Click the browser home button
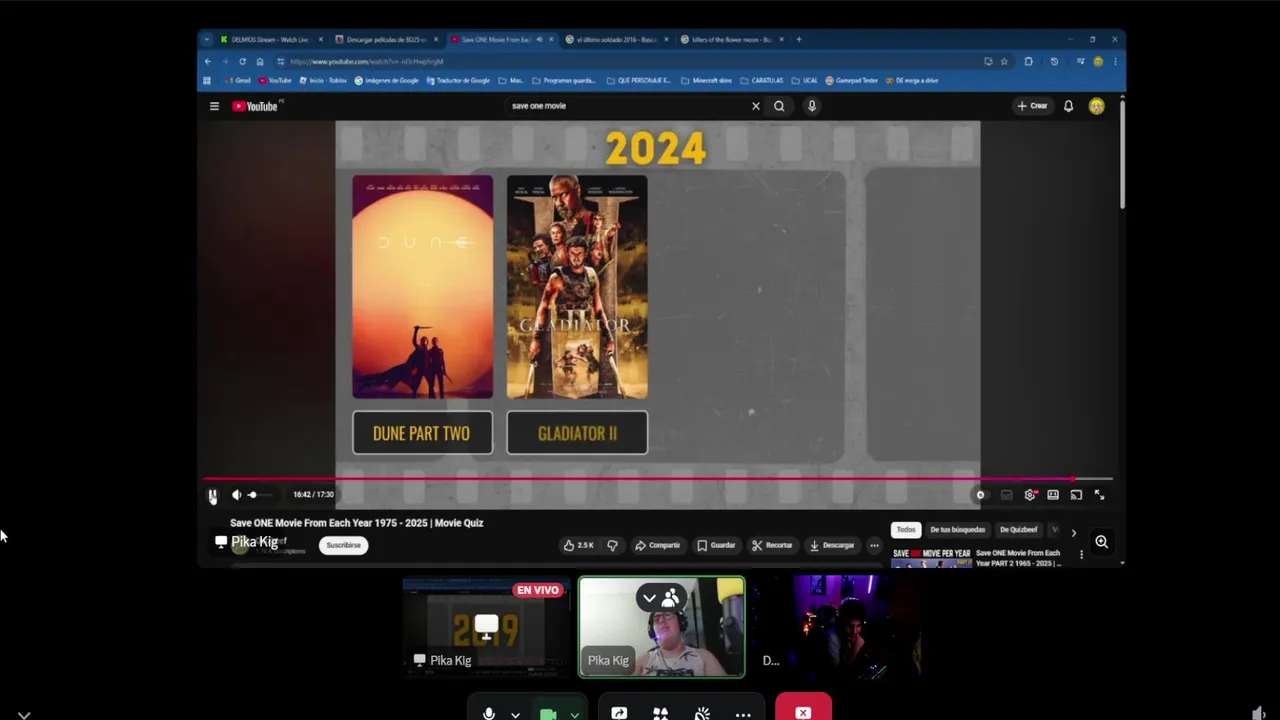 (260, 61)
